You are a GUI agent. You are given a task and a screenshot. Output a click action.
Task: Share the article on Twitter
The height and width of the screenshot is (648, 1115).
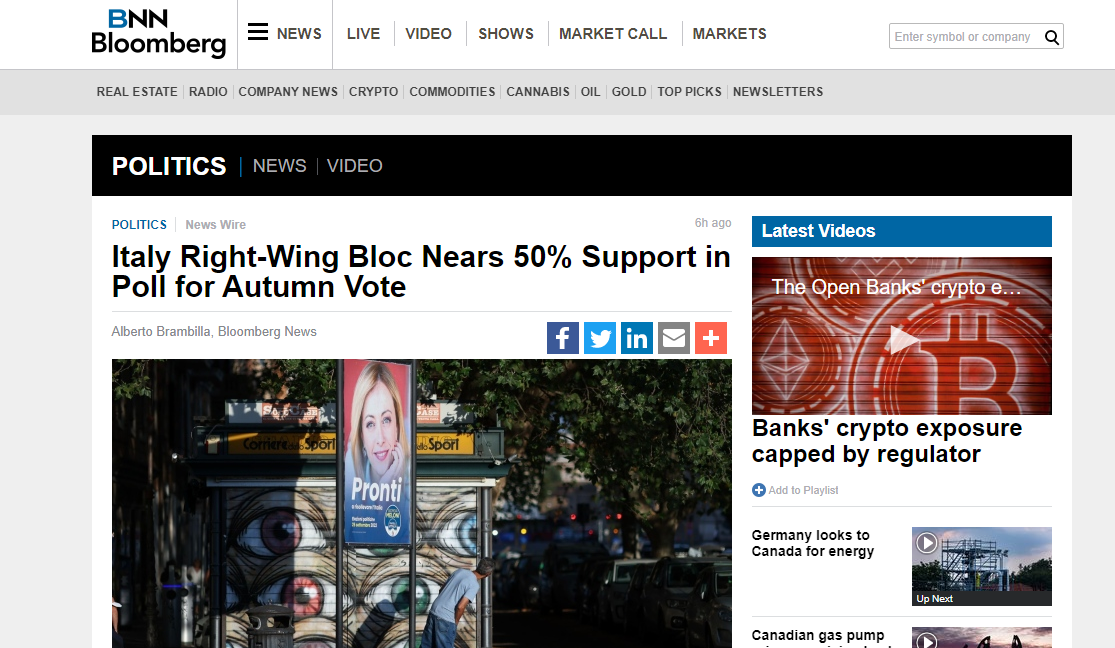(x=599, y=338)
